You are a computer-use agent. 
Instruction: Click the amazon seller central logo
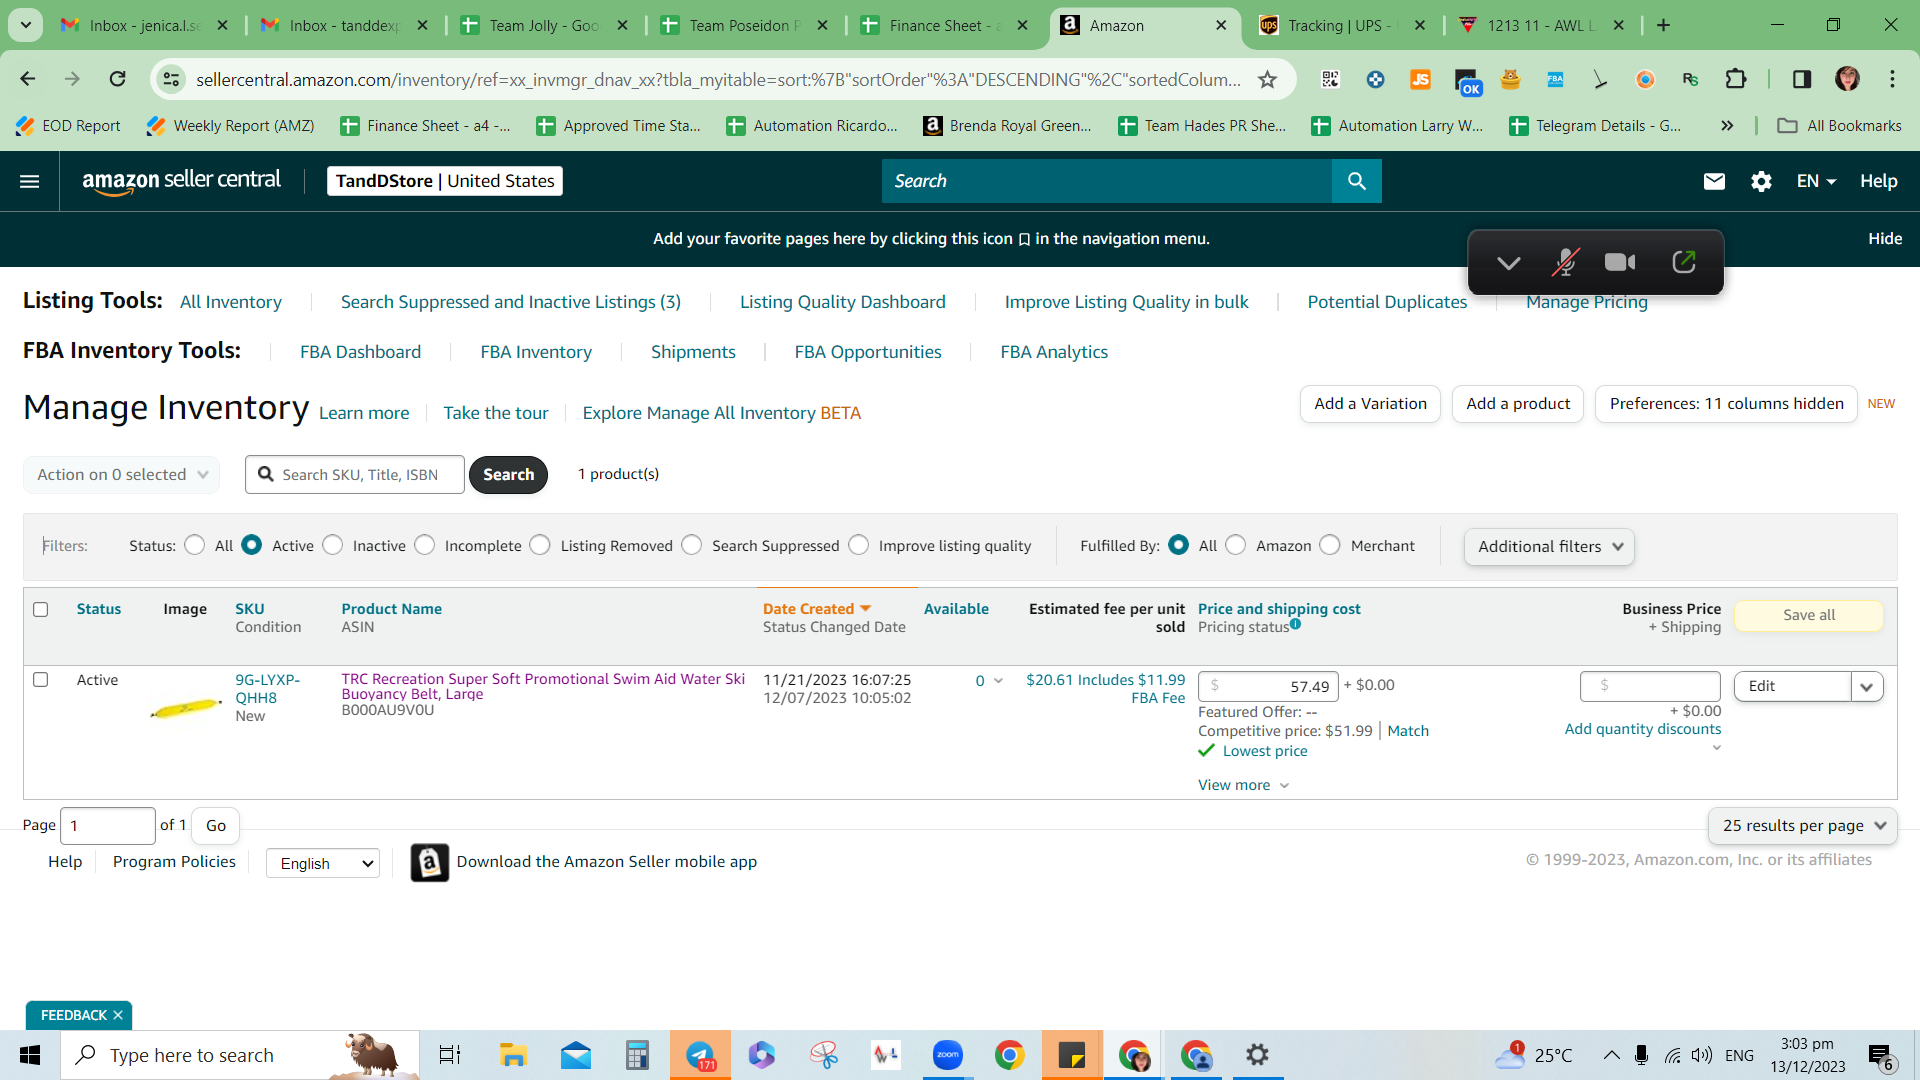[181, 181]
